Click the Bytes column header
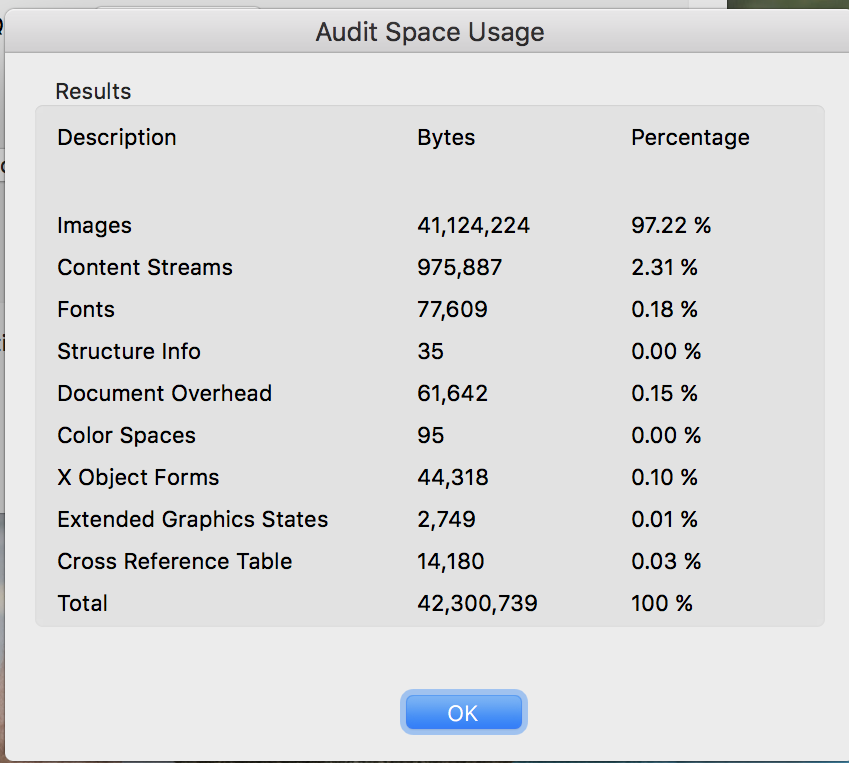This screenshot has height=763, width=849. [446, 138]
